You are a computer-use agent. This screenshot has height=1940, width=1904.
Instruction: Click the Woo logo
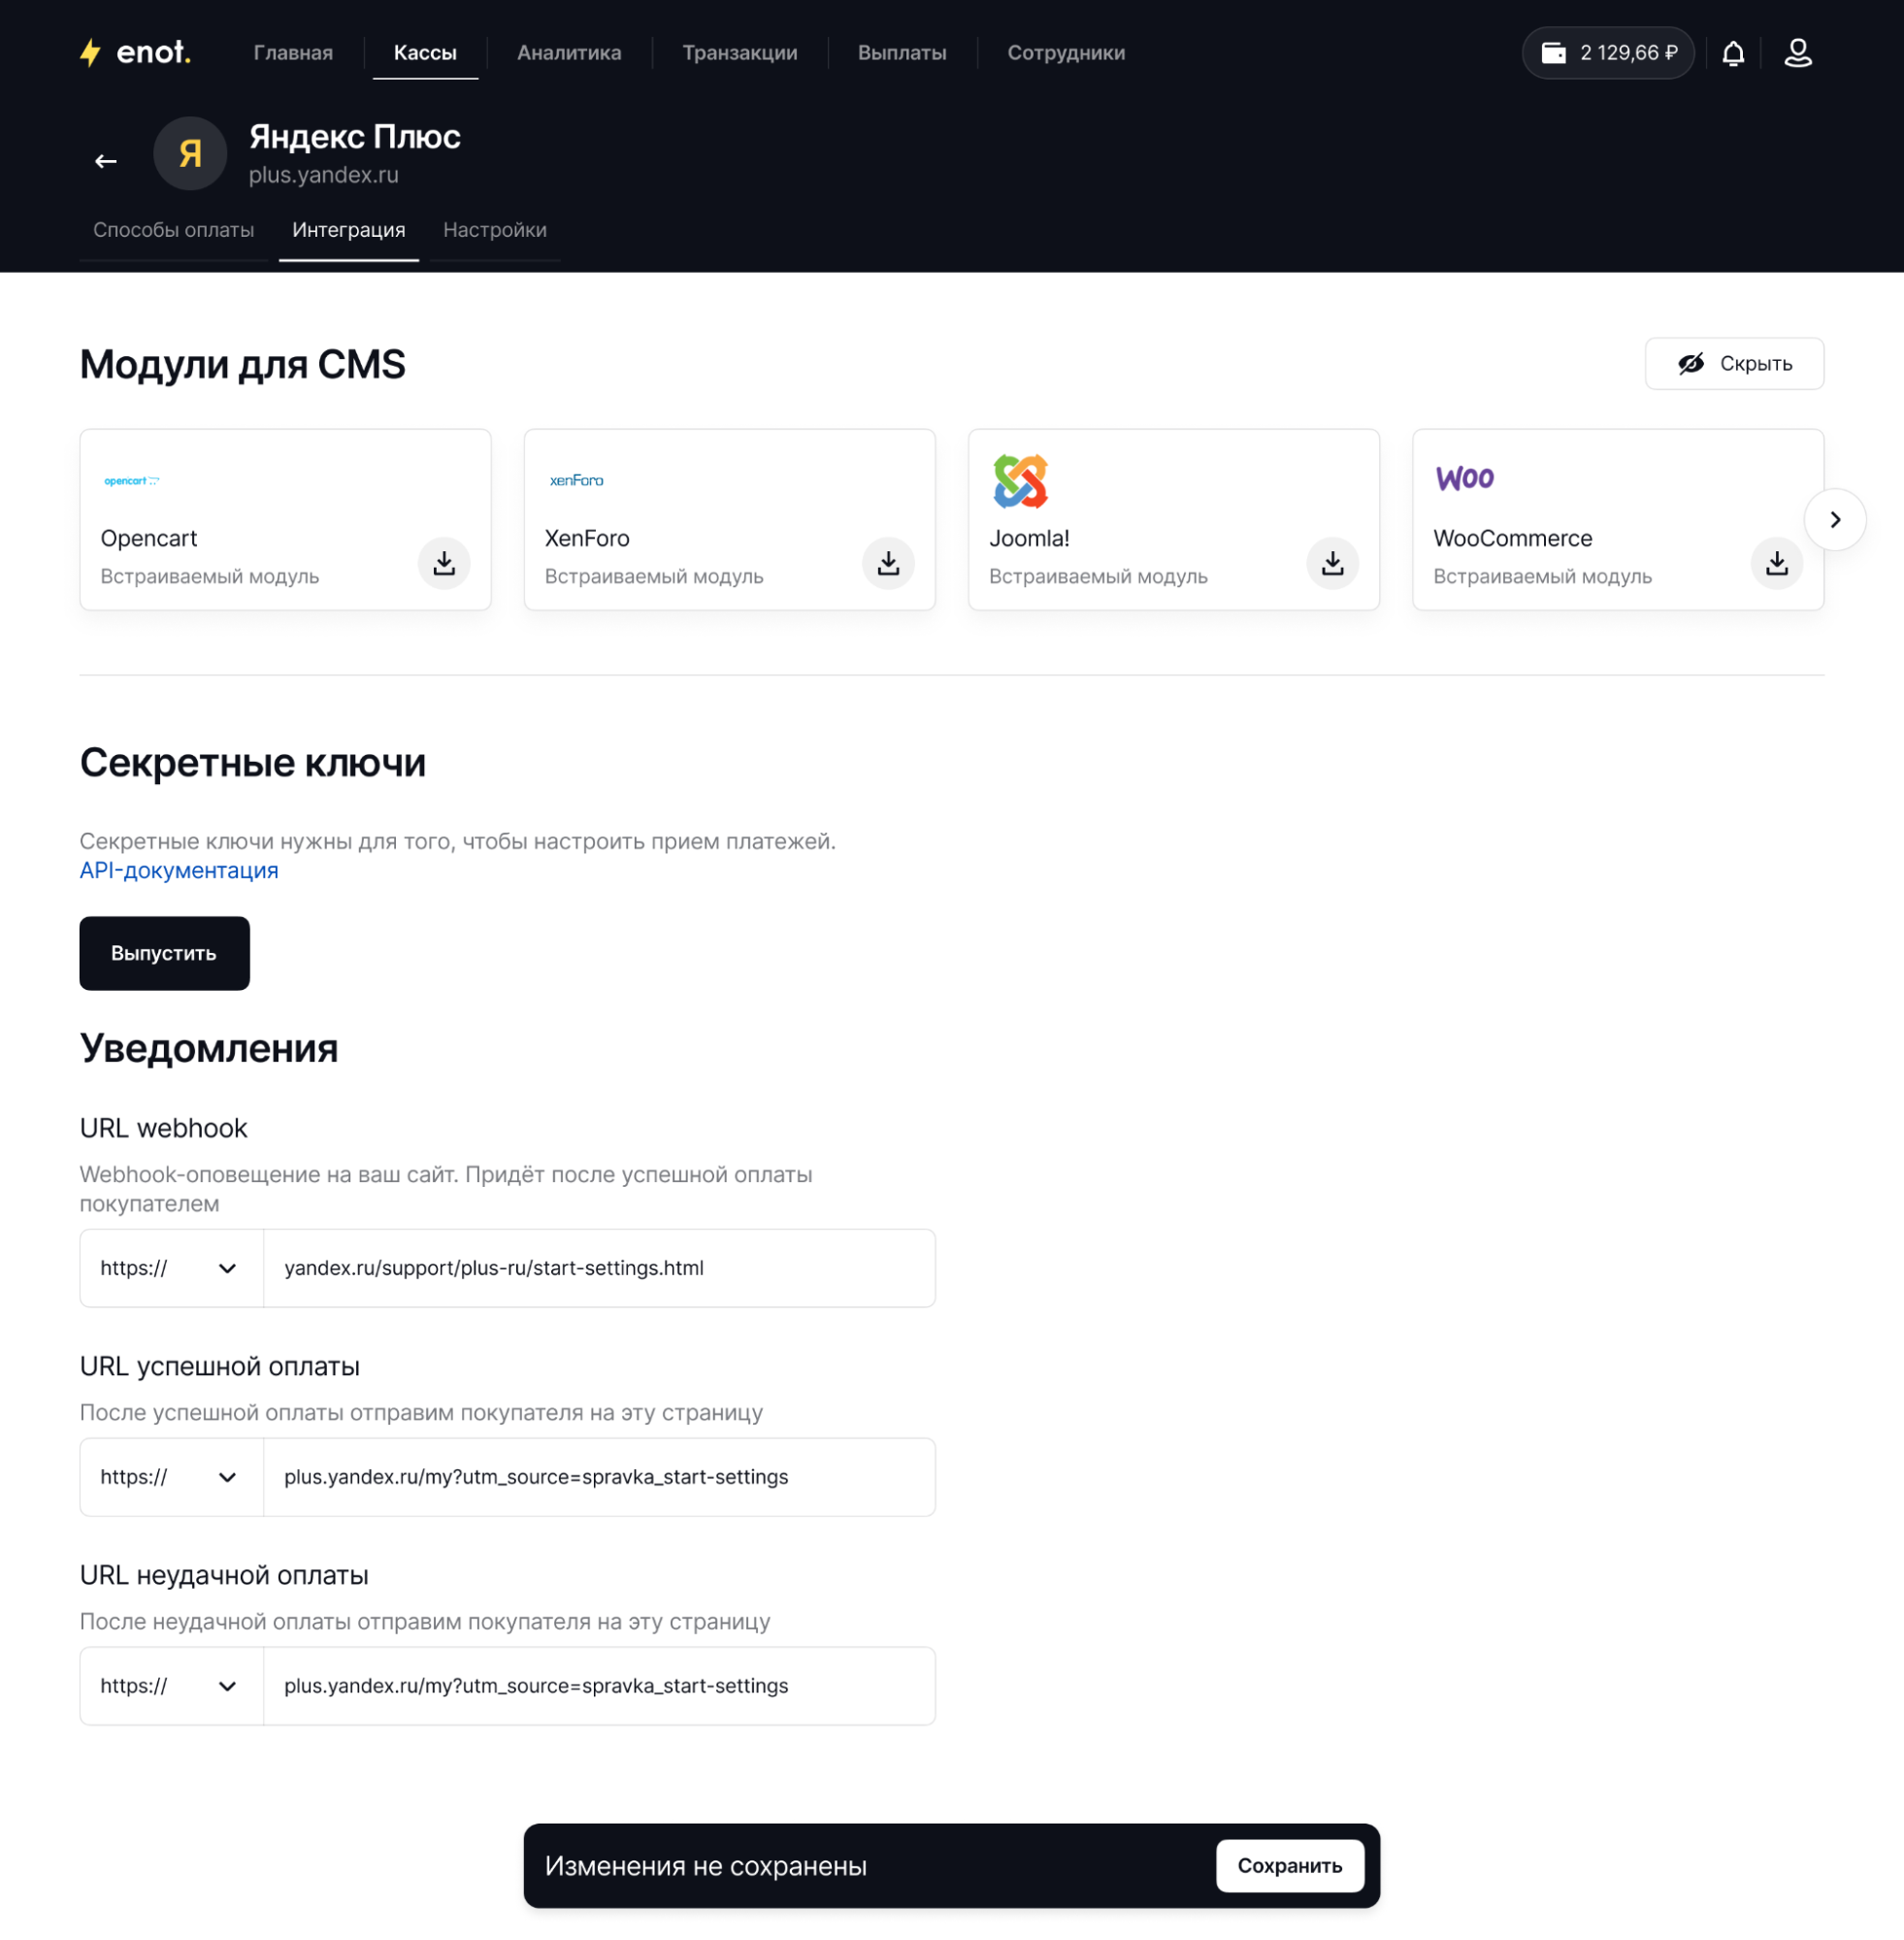(x=1464, y=479)
